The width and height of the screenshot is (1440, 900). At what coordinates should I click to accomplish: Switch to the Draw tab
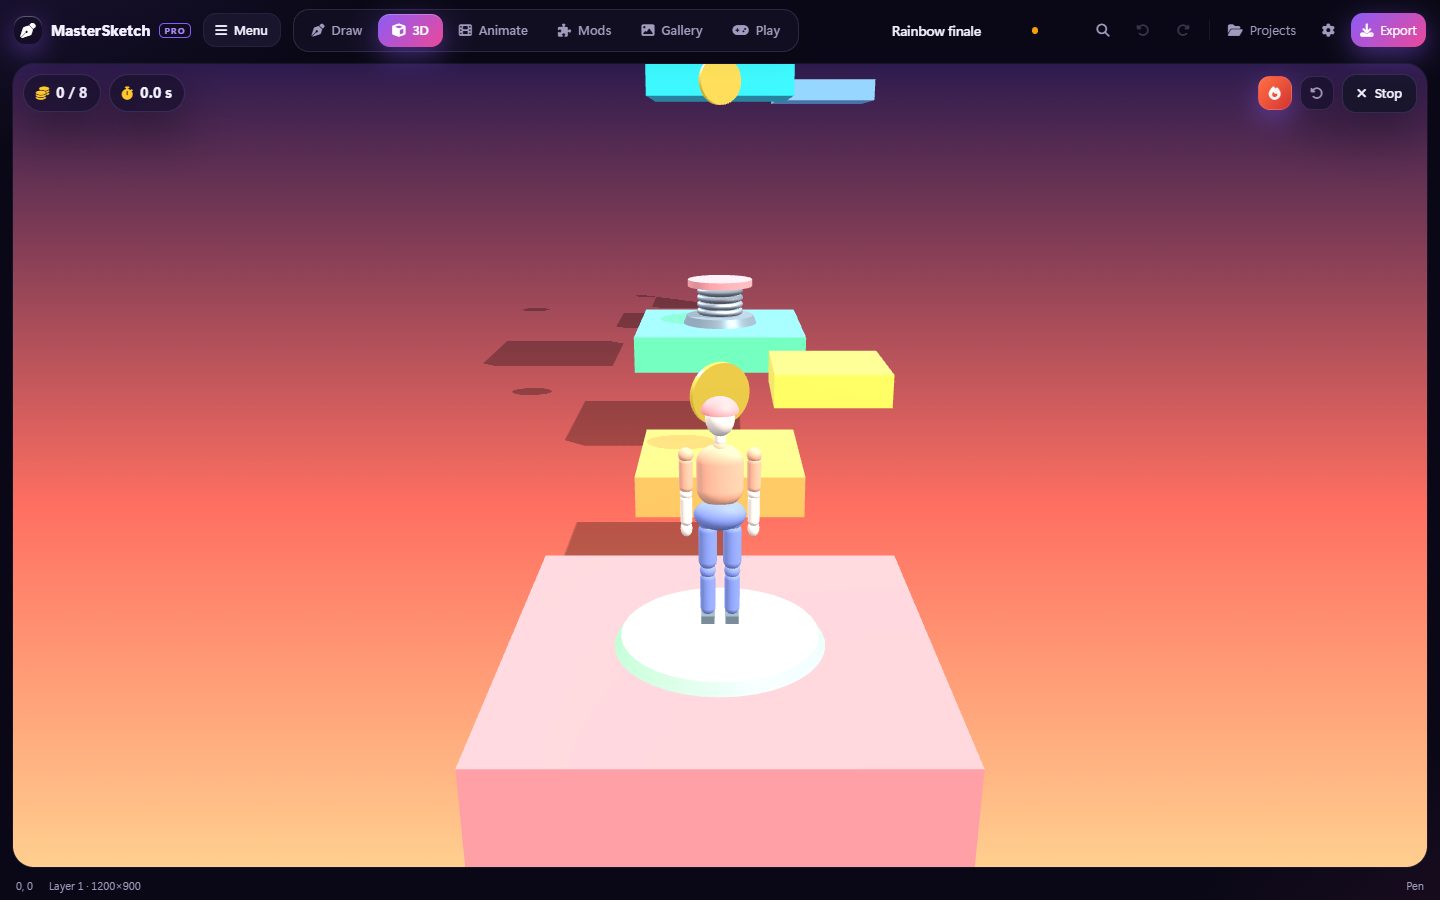pos(336,30)
